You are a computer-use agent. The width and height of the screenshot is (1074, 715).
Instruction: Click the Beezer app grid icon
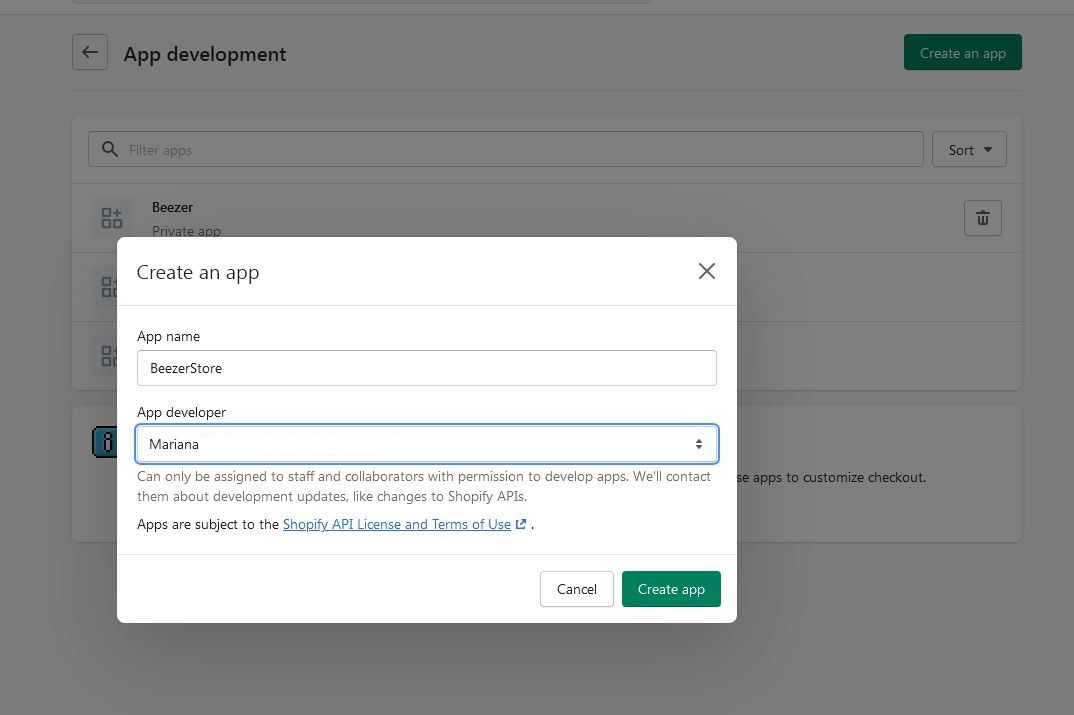111,218
